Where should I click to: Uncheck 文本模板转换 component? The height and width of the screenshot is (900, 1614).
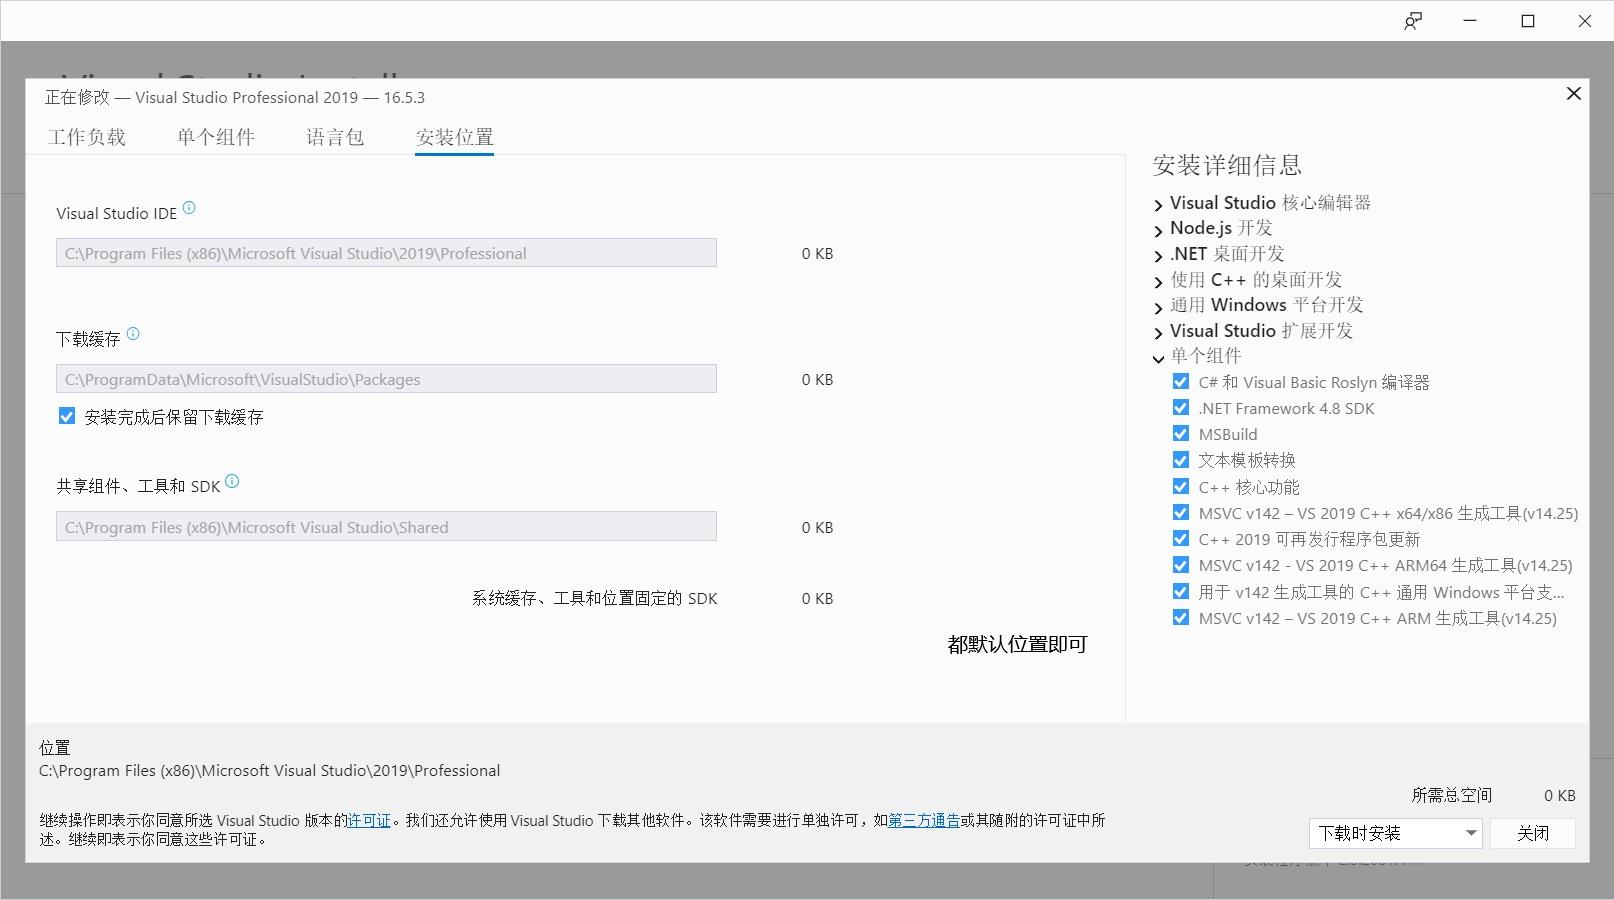(x=1181, y=460)
